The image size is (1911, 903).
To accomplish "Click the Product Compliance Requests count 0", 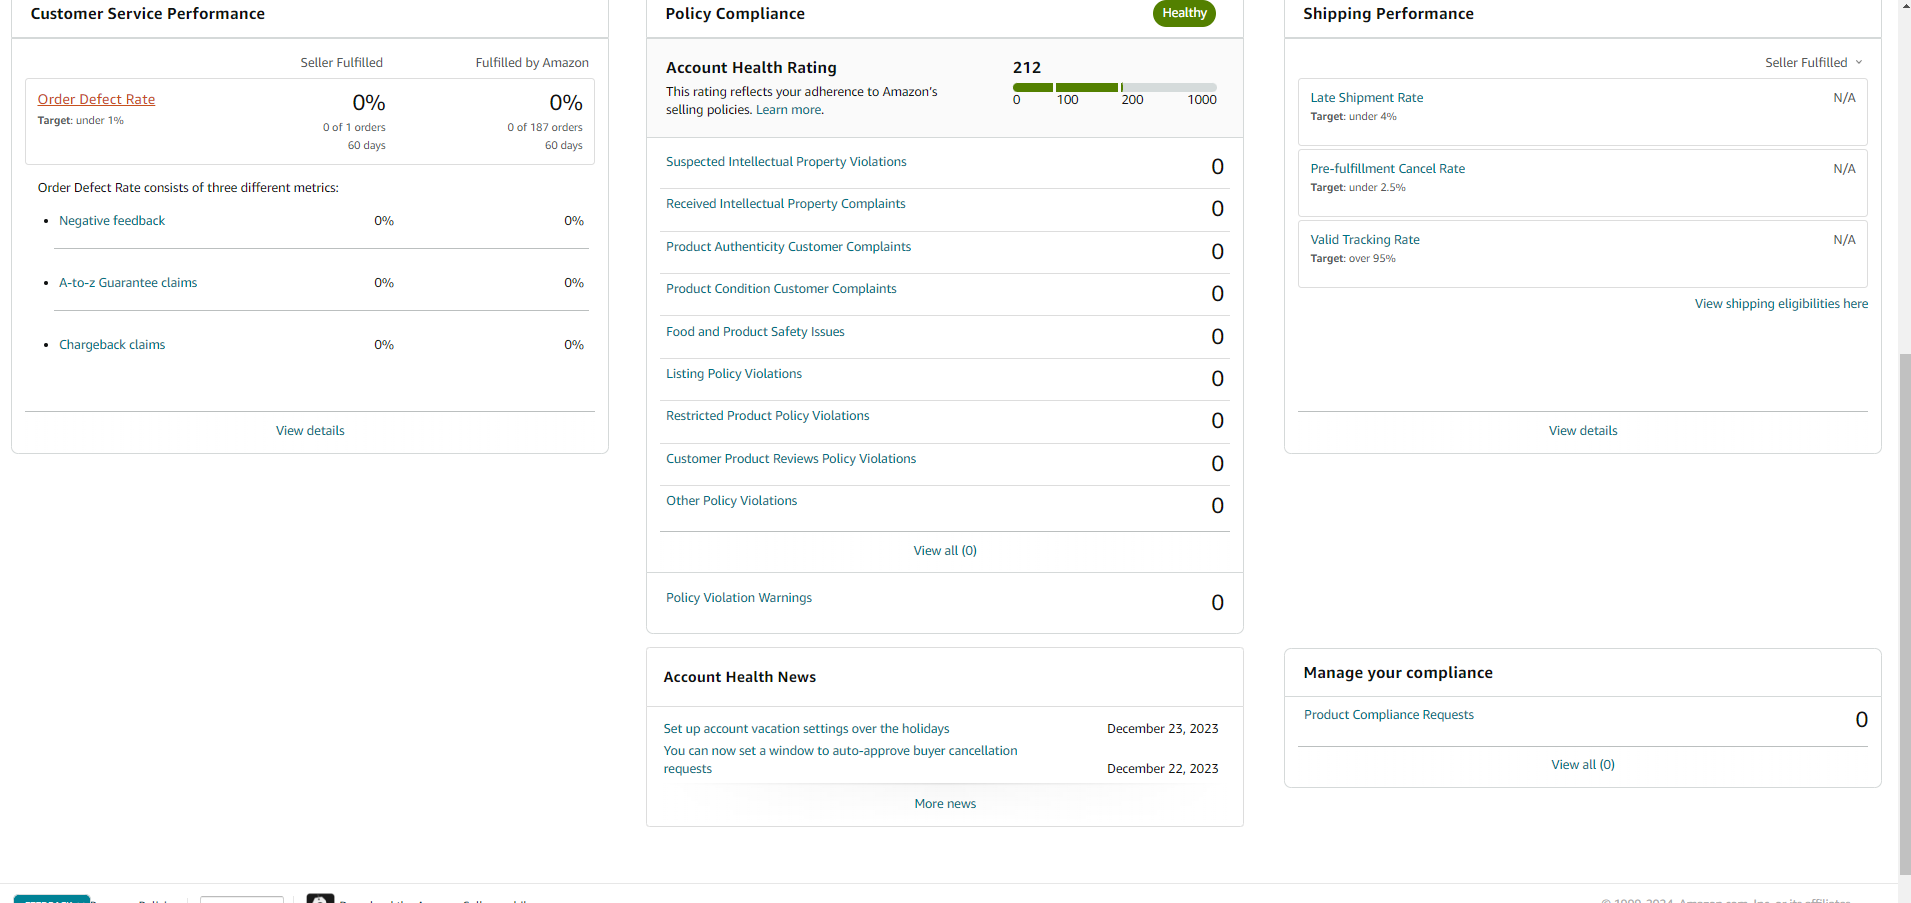I will pos(1861,720).
